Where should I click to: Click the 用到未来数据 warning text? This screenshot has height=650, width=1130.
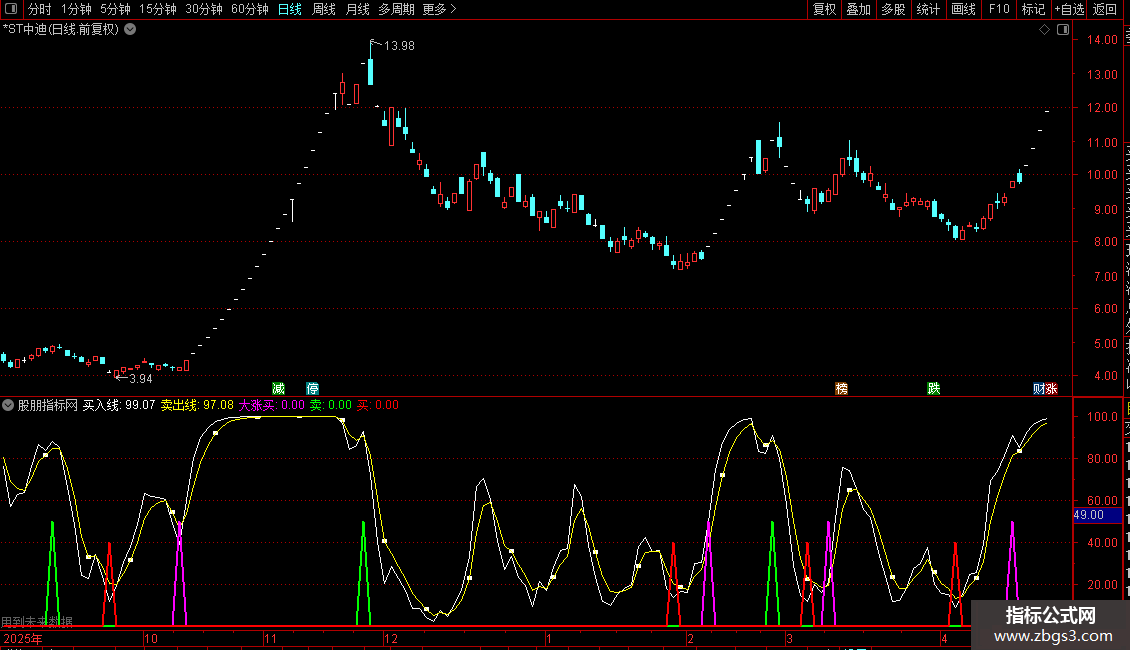point(37,621)
